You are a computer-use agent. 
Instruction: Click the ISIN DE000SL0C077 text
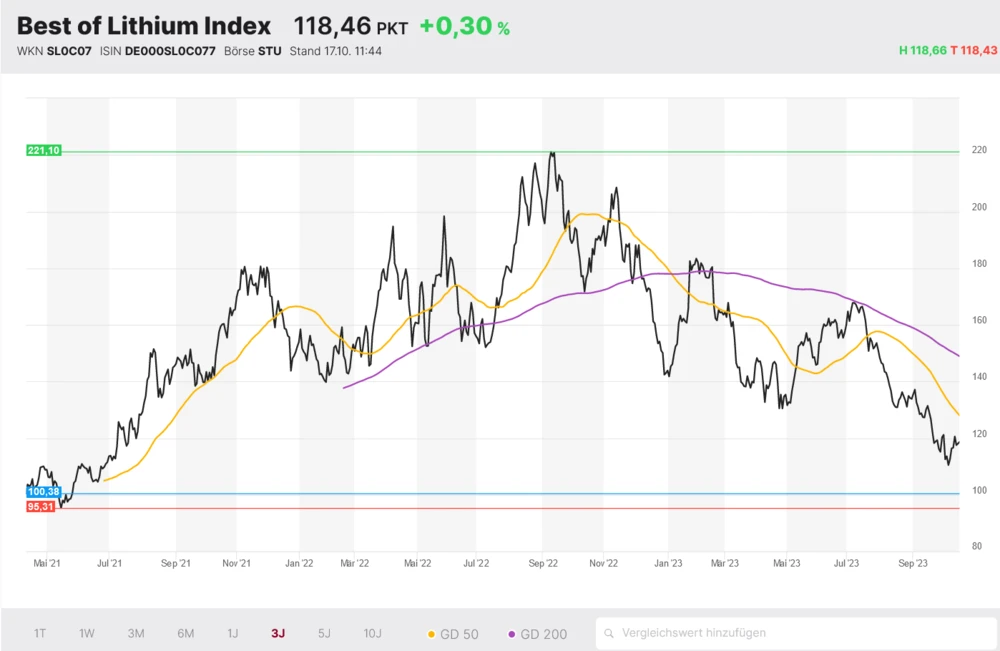point(168,51)
